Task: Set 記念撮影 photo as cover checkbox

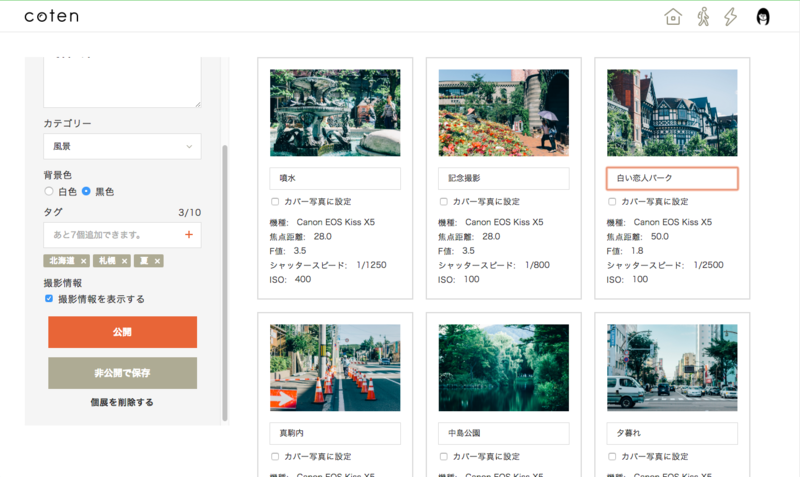Action: click(443, 202)
